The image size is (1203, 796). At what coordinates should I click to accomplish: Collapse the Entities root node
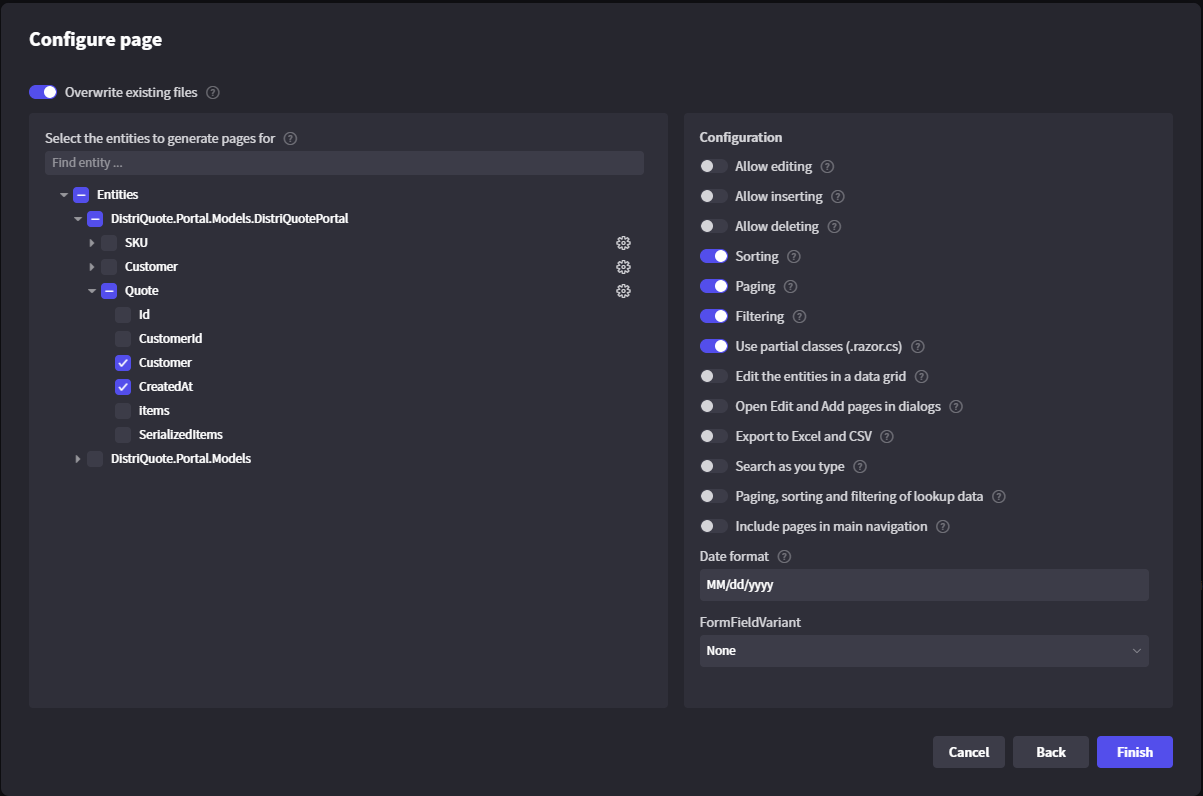(64, 195)
